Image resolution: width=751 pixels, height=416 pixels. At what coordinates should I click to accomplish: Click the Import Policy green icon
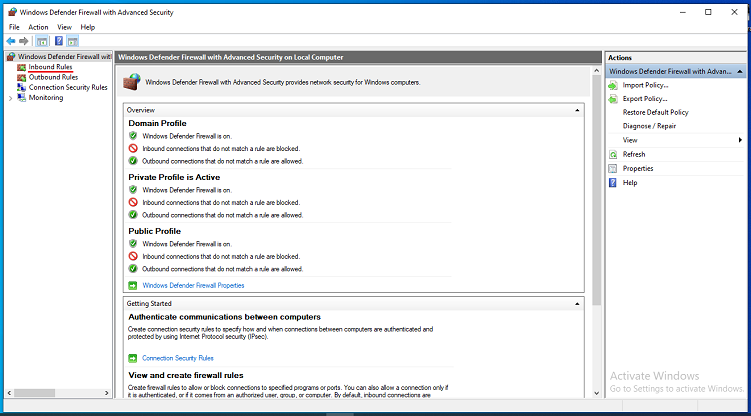tap(613, 85)
